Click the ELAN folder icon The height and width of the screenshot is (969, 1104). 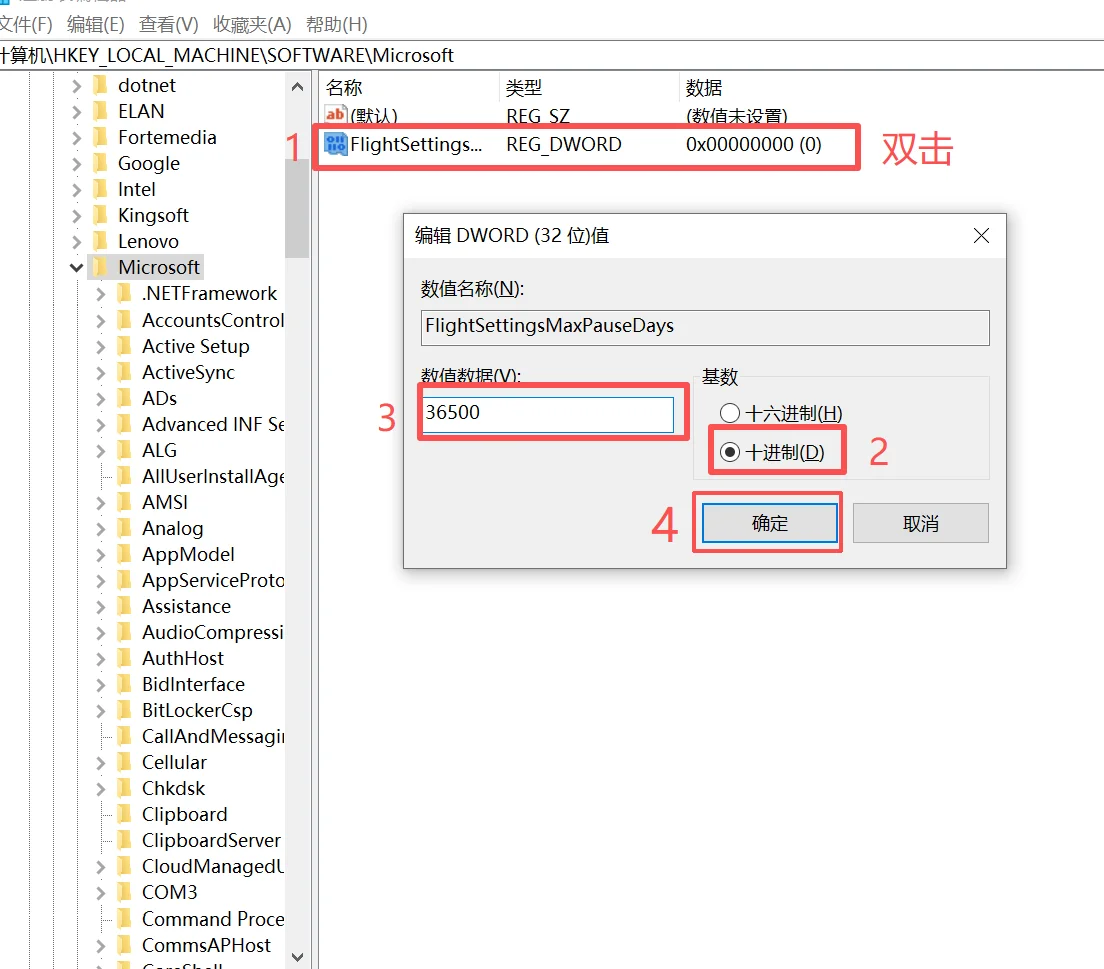click(101, 111)
